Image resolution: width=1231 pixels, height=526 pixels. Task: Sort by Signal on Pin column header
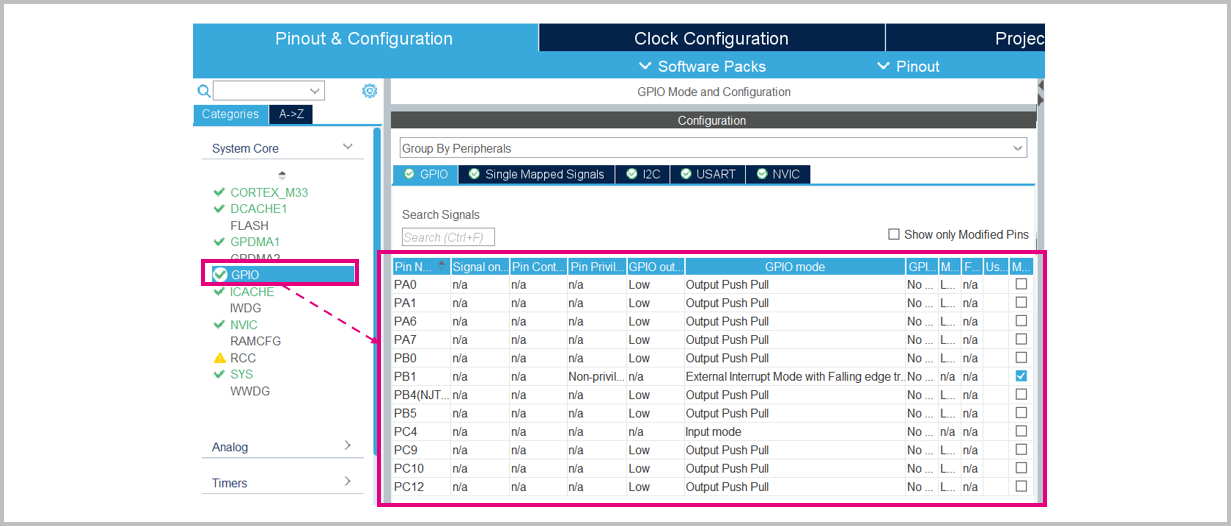point(480,267)
